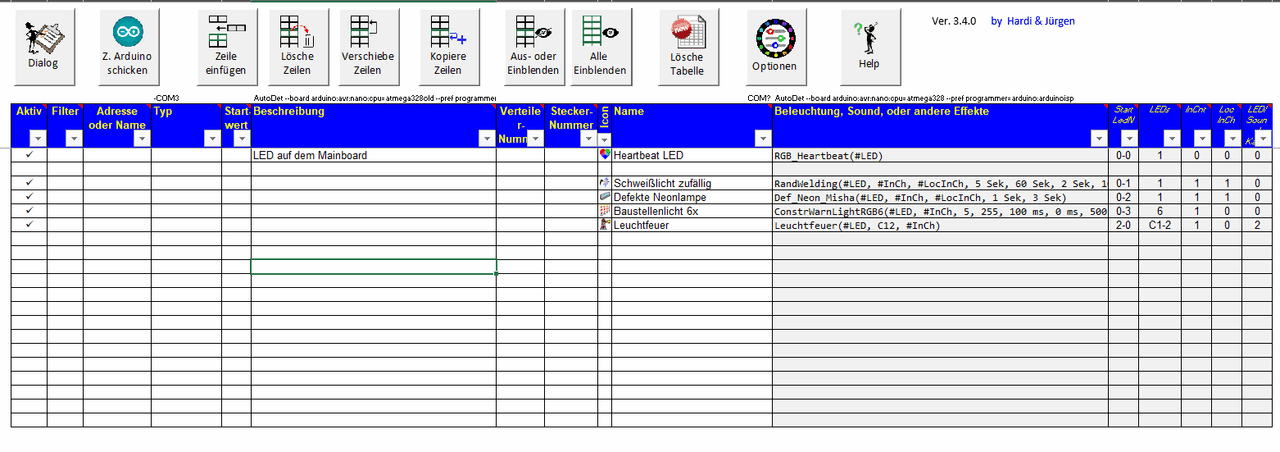The height and width of the screenshot is (452, 1280).
Task: Click the Z. Arduino schicken button
Action: point(128,45)
